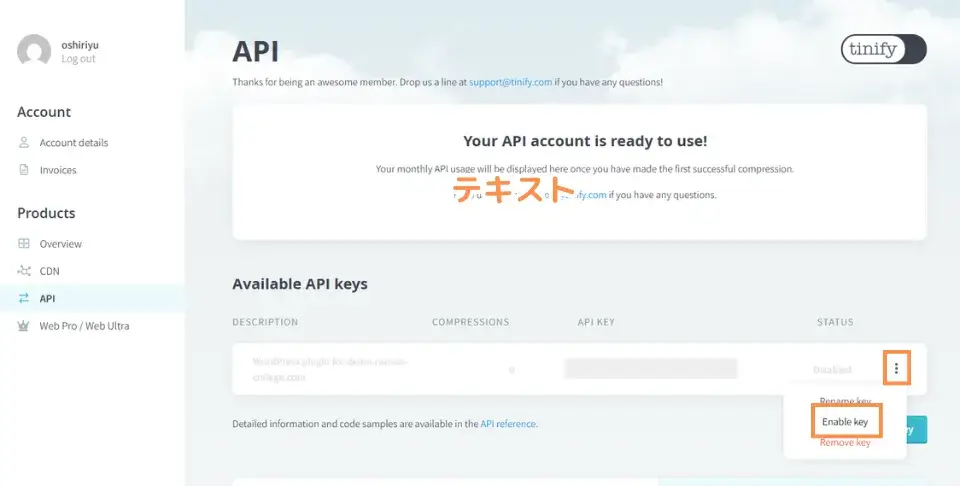Click the oshiriyu user avatar
The width and height of the screenshot is (960, 486).
point(34,50)
